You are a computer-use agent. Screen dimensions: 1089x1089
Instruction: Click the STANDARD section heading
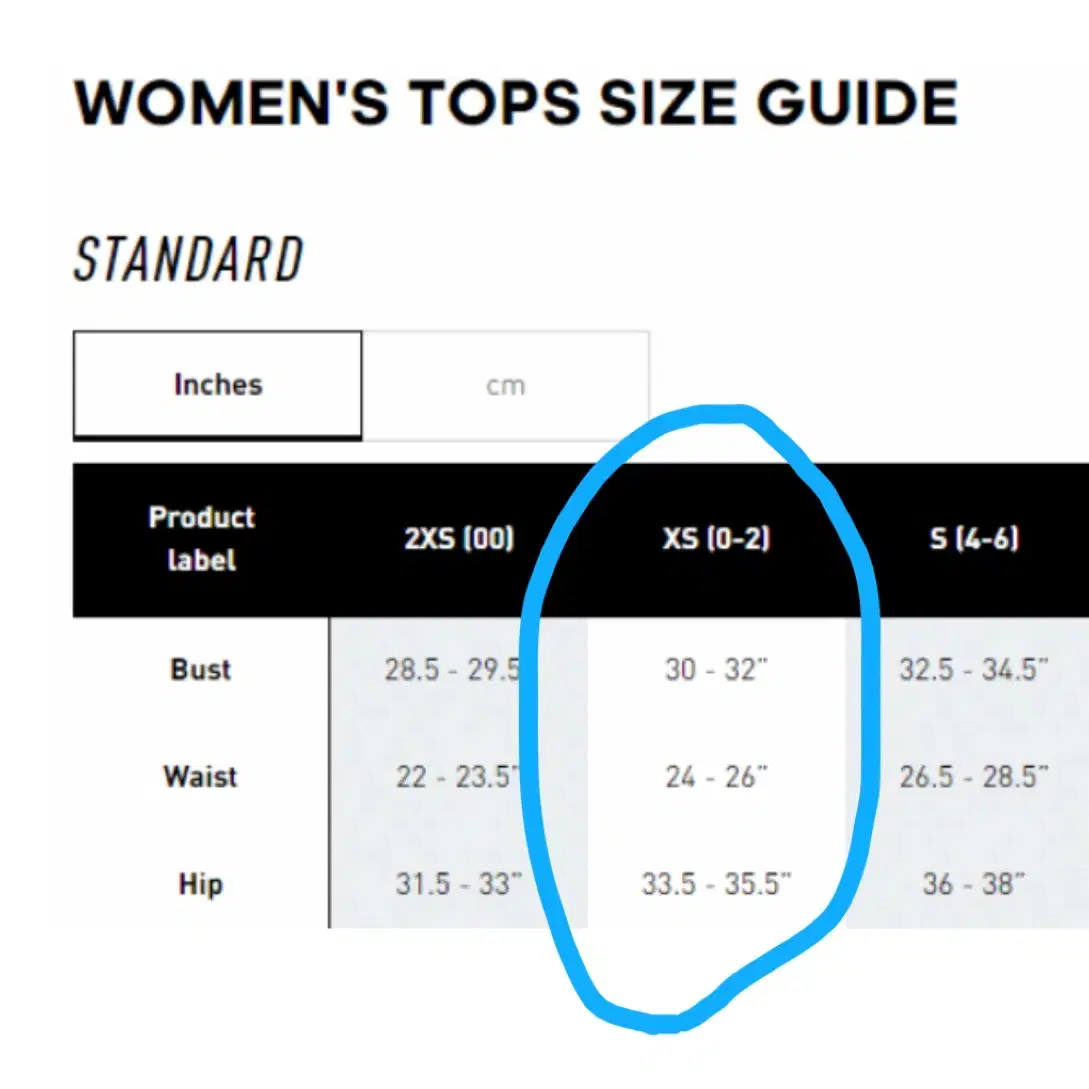[x=188, y=258]
